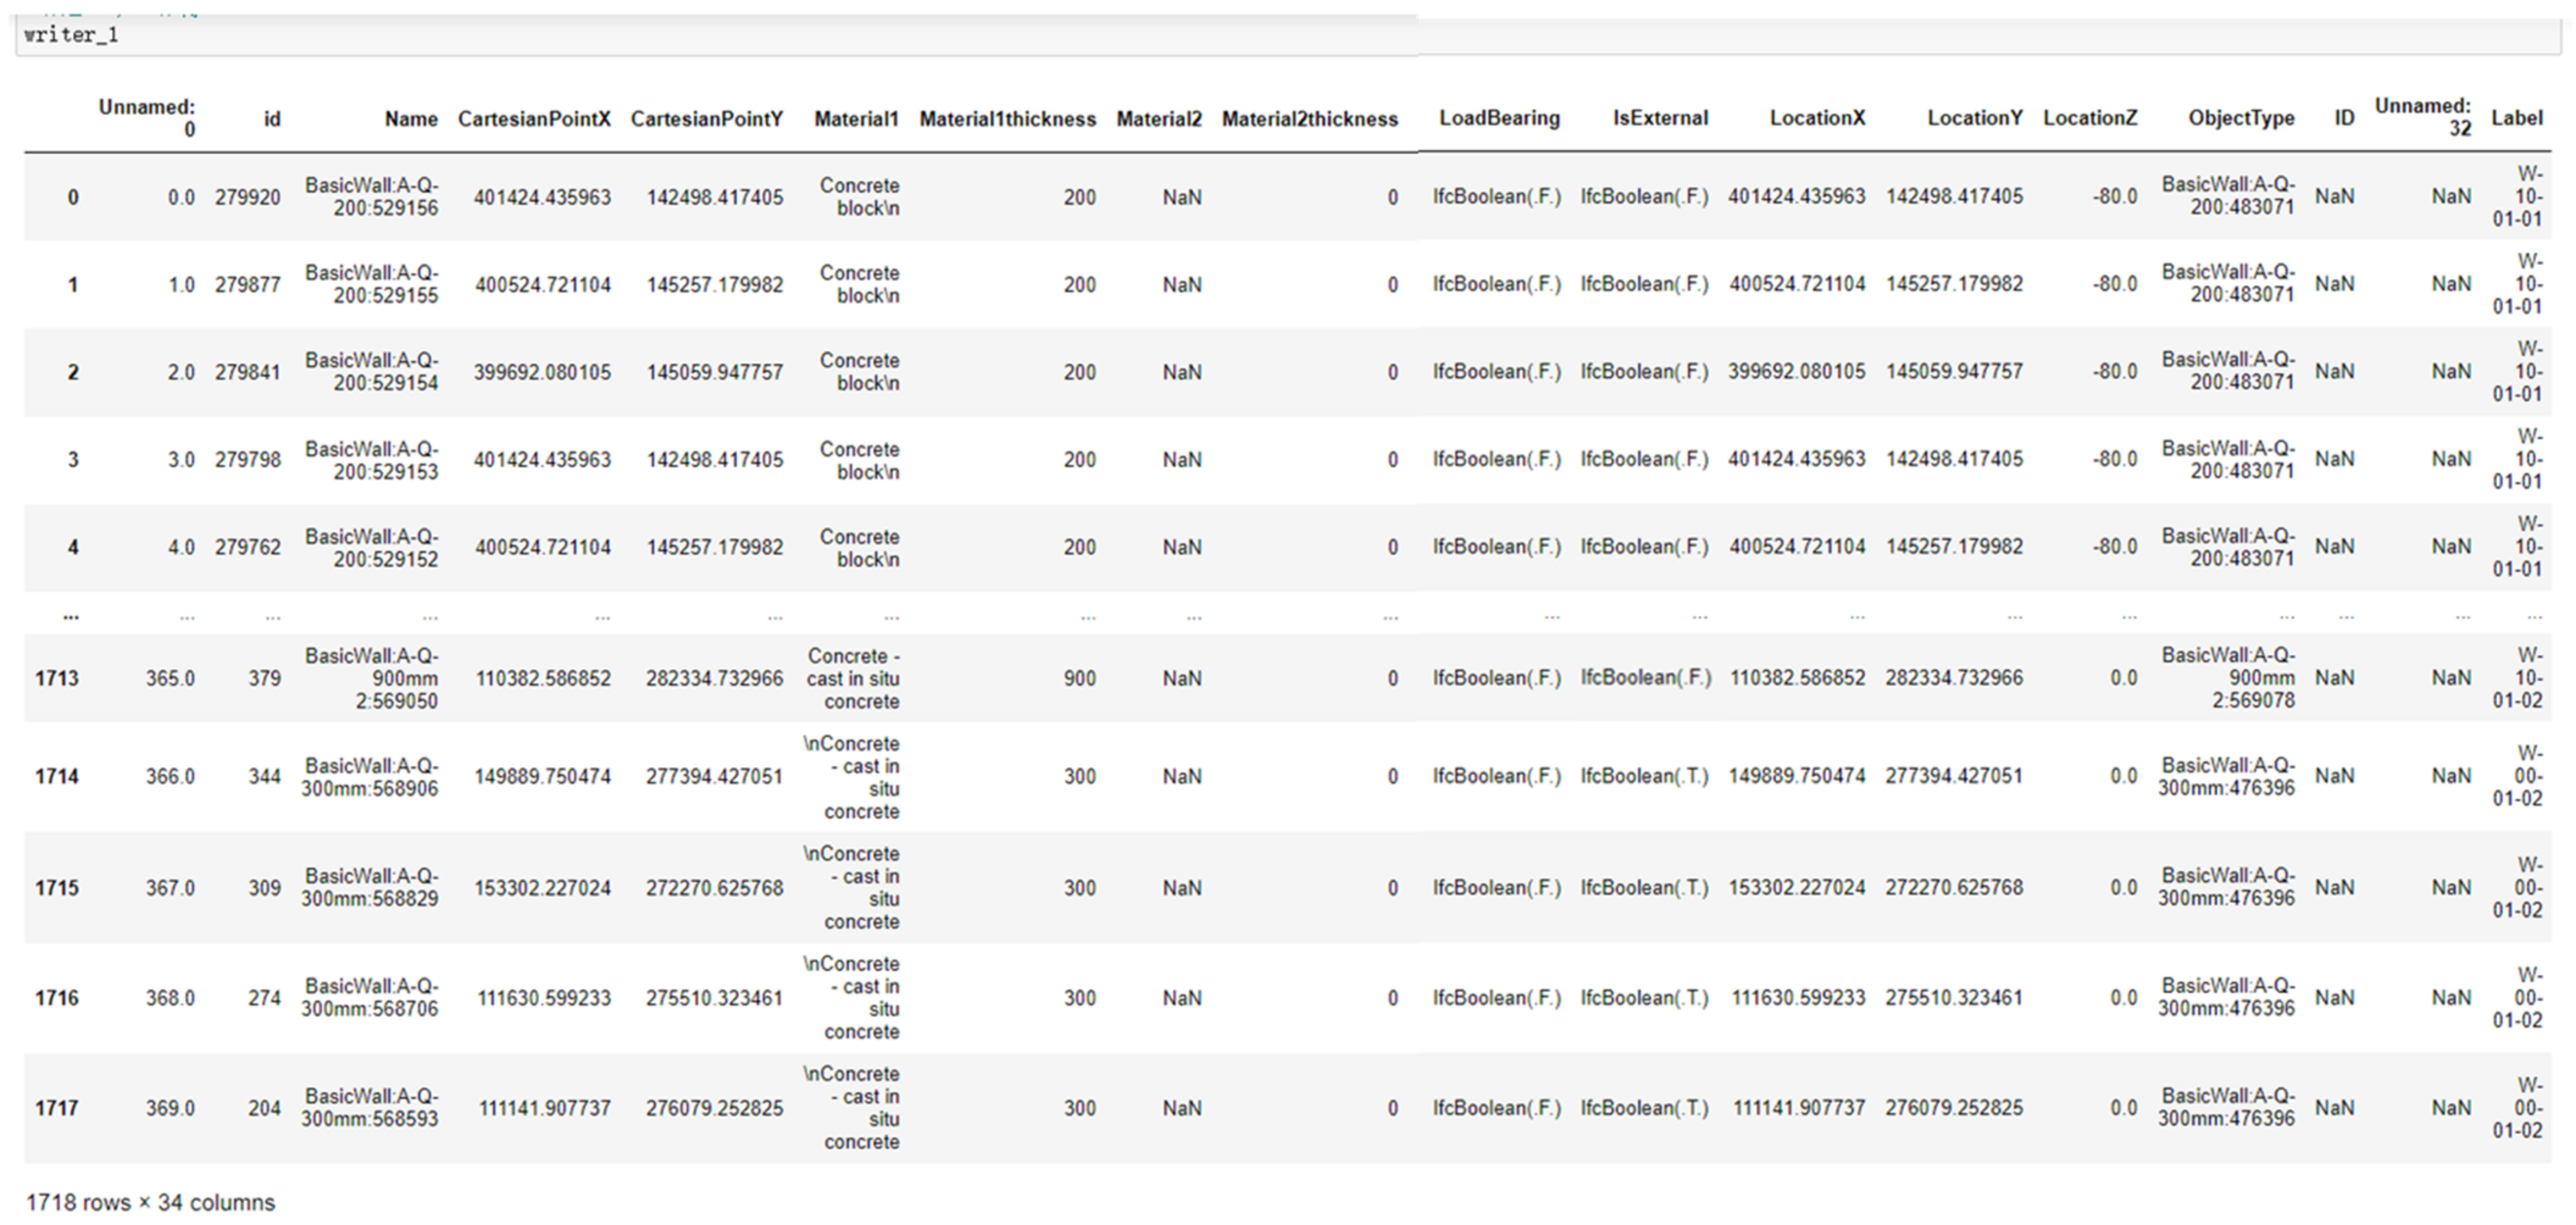Click the CartesianPointY column header
Image resolution: width=2576 pixels, height=1225 pixels.
[706, 119]
